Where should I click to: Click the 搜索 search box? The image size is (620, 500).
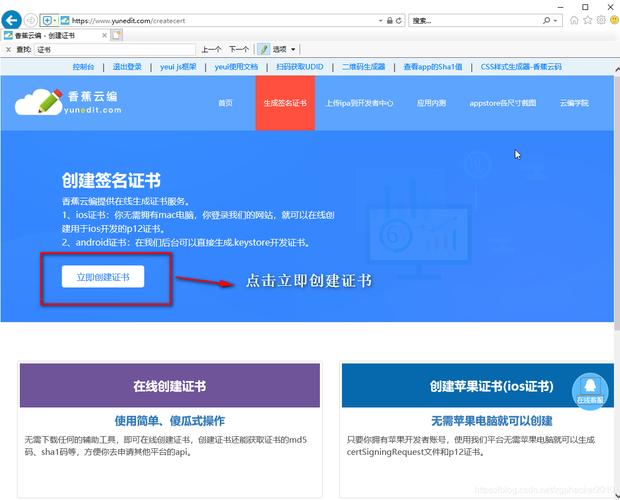tap(474, 21)
